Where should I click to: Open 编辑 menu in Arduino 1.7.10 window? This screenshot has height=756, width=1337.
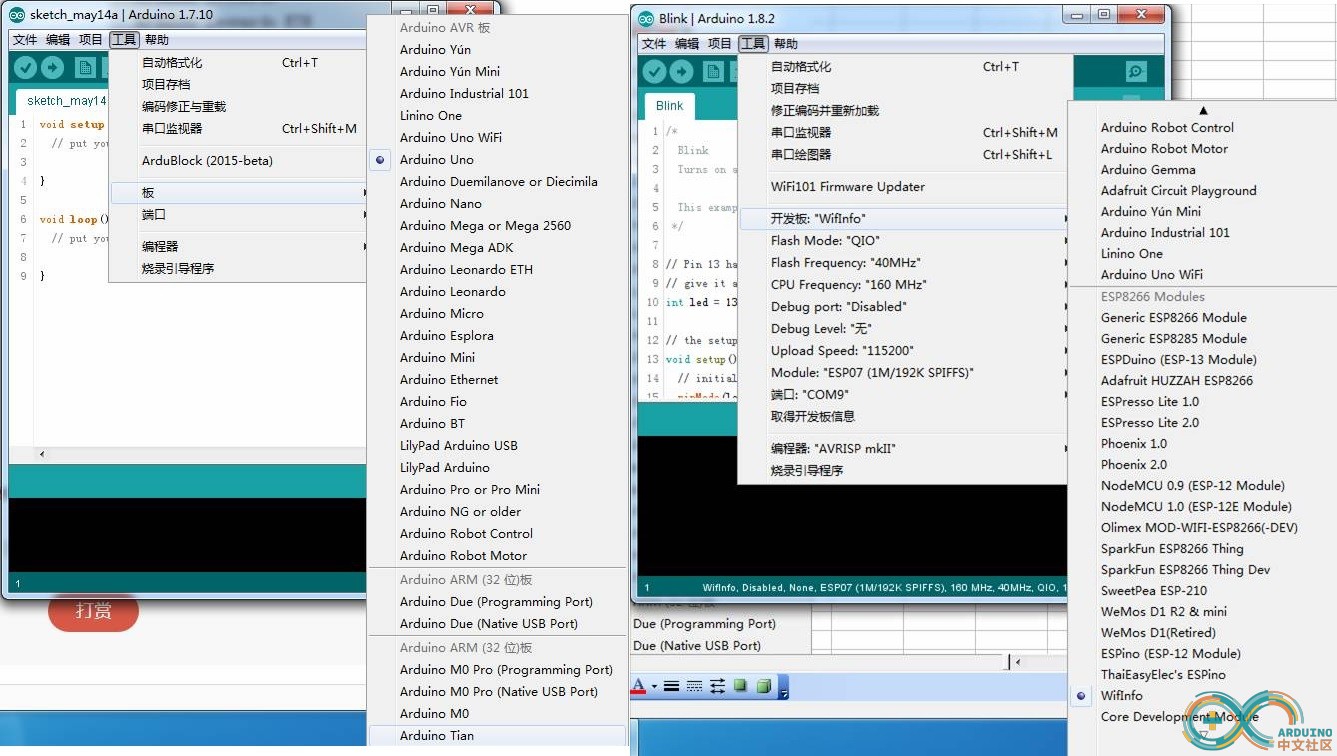pyautogui.click(x=58, y=40)
